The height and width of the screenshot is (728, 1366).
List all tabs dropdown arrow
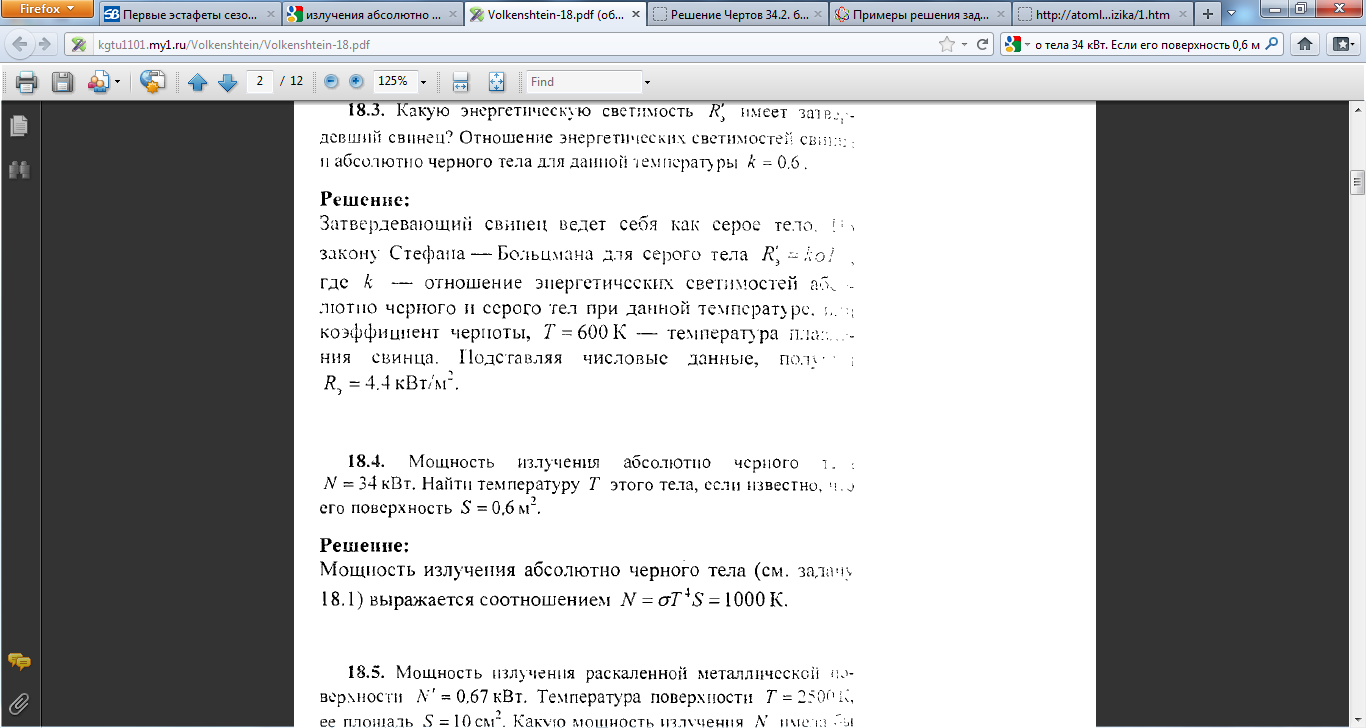[x=1232, y=14]
